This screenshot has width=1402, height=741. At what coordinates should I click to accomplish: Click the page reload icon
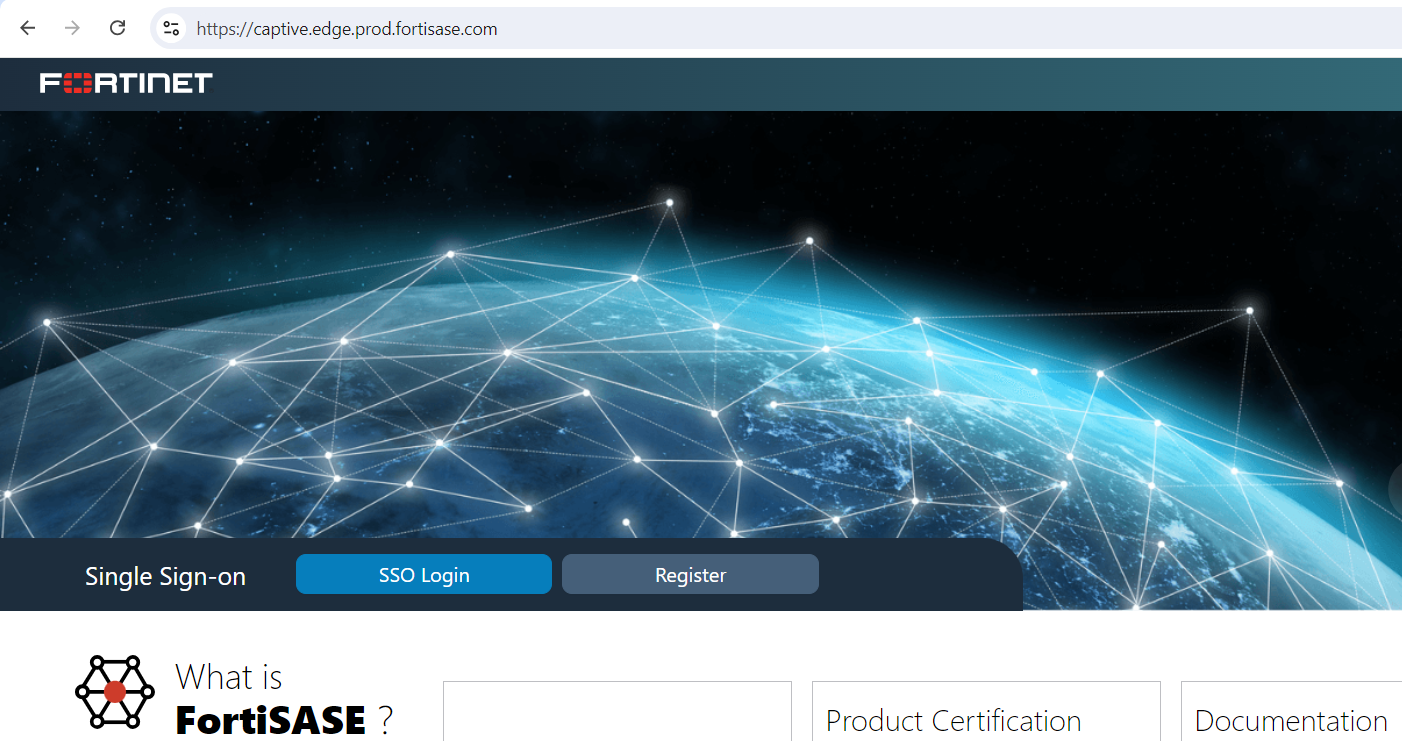tap(117, 28)
